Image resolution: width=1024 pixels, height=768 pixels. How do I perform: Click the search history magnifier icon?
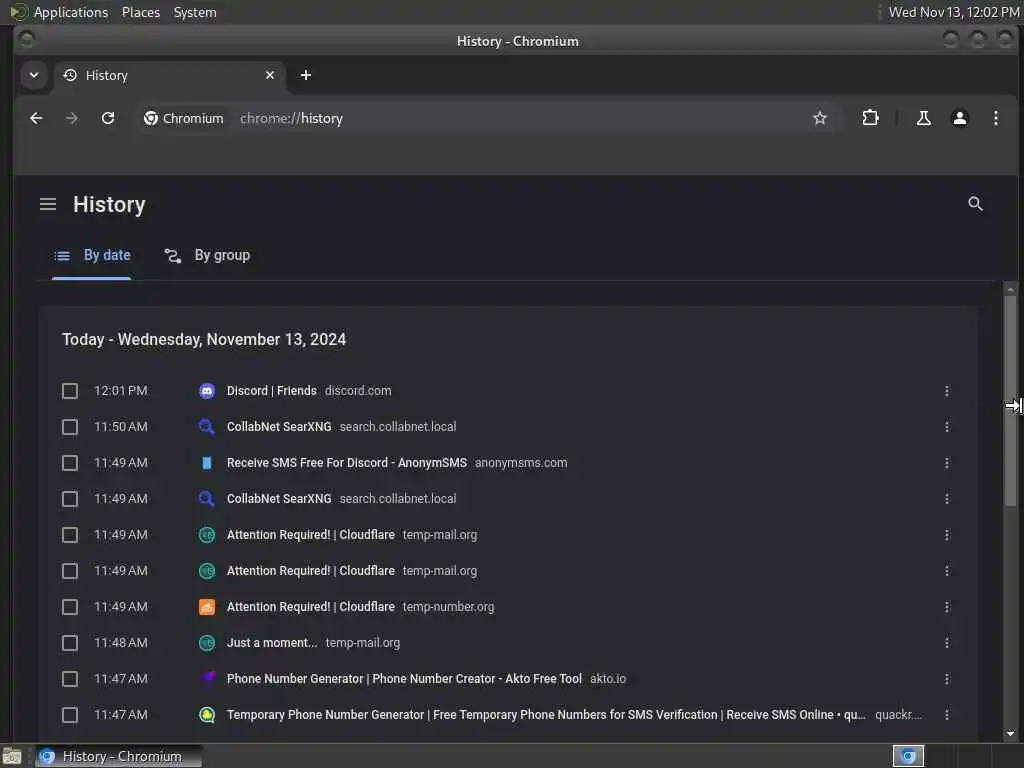click(975, 204)
